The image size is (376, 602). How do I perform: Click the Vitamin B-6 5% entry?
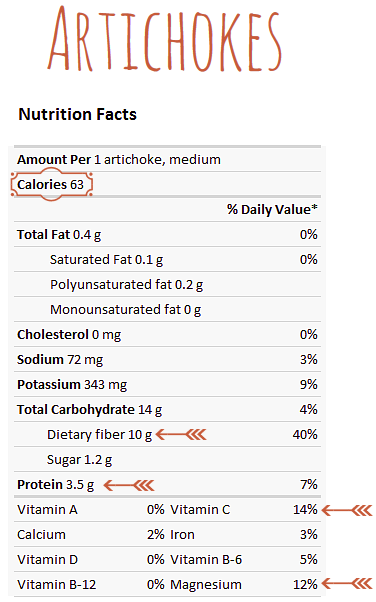(244, 559)
